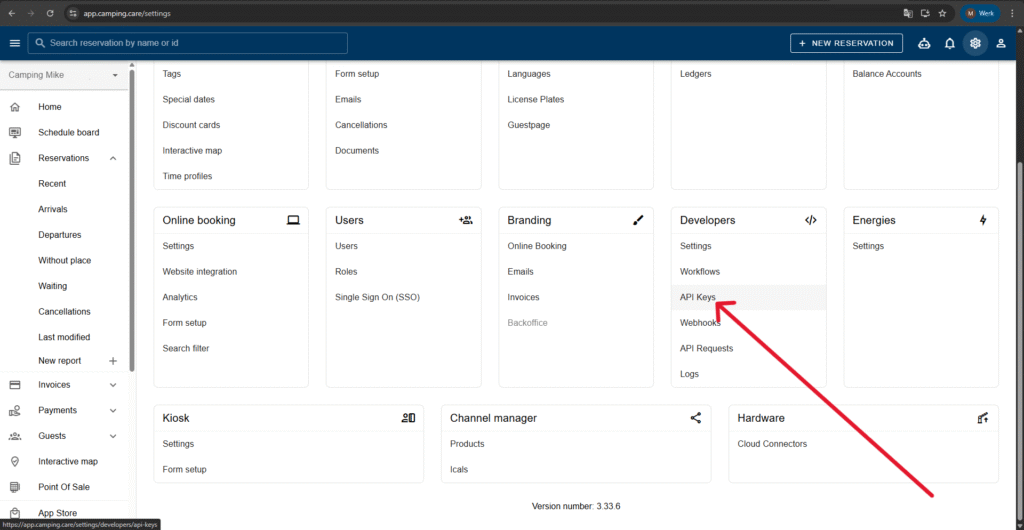The image size is (1024, 530).
Task: Click the notifications bell icon
Action: coord(949,43)
